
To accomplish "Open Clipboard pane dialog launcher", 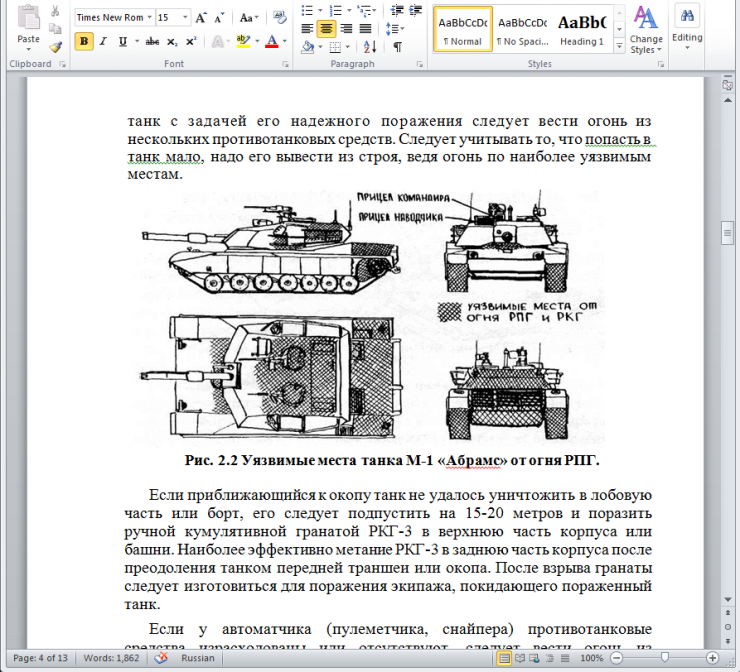I will (63, 64).
